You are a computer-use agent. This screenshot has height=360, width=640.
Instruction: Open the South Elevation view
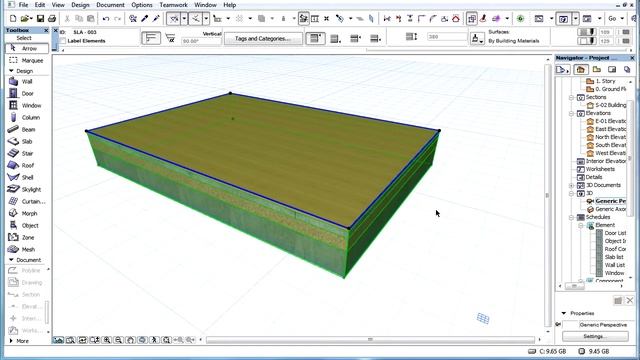[x=610, y=145]
